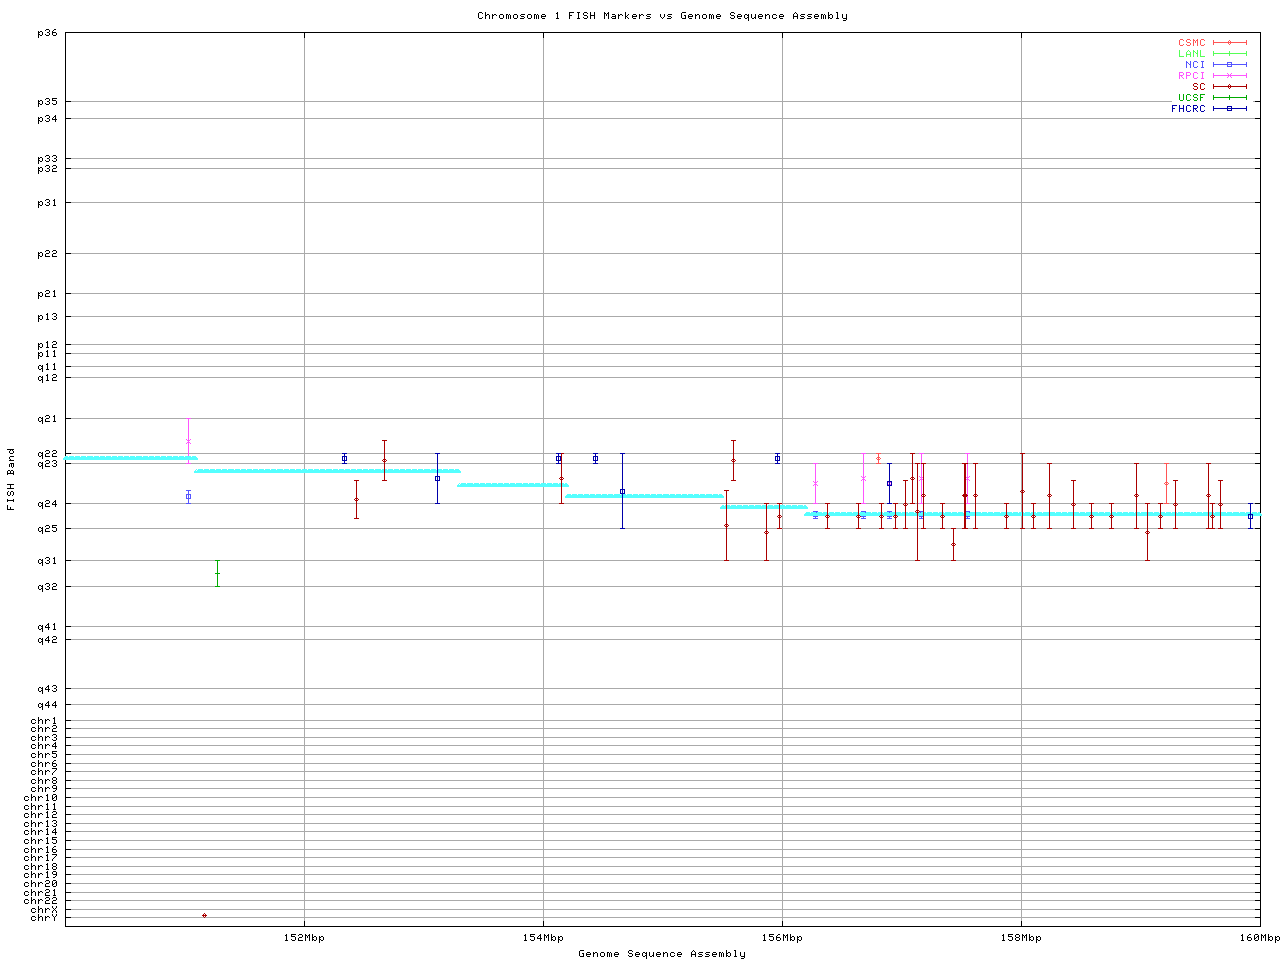Viewport: 1280px width, 960px height.
Task: Select the 160Mbp x-axis tick label
Action: pyautogui.click(x=1259, y=938)
